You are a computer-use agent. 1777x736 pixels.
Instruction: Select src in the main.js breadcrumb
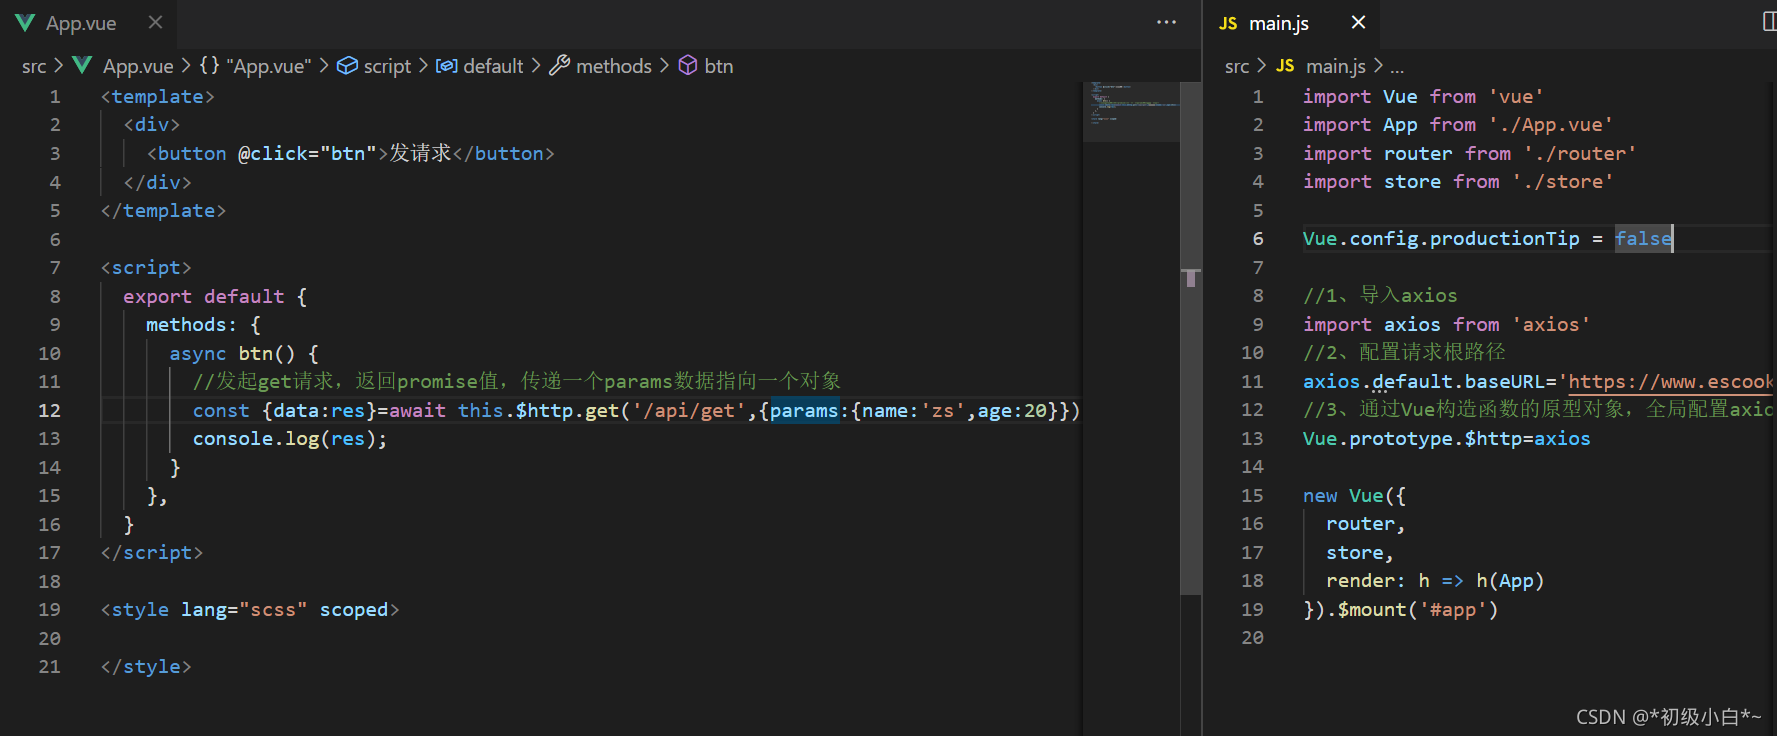click(x=1237, y=66)
